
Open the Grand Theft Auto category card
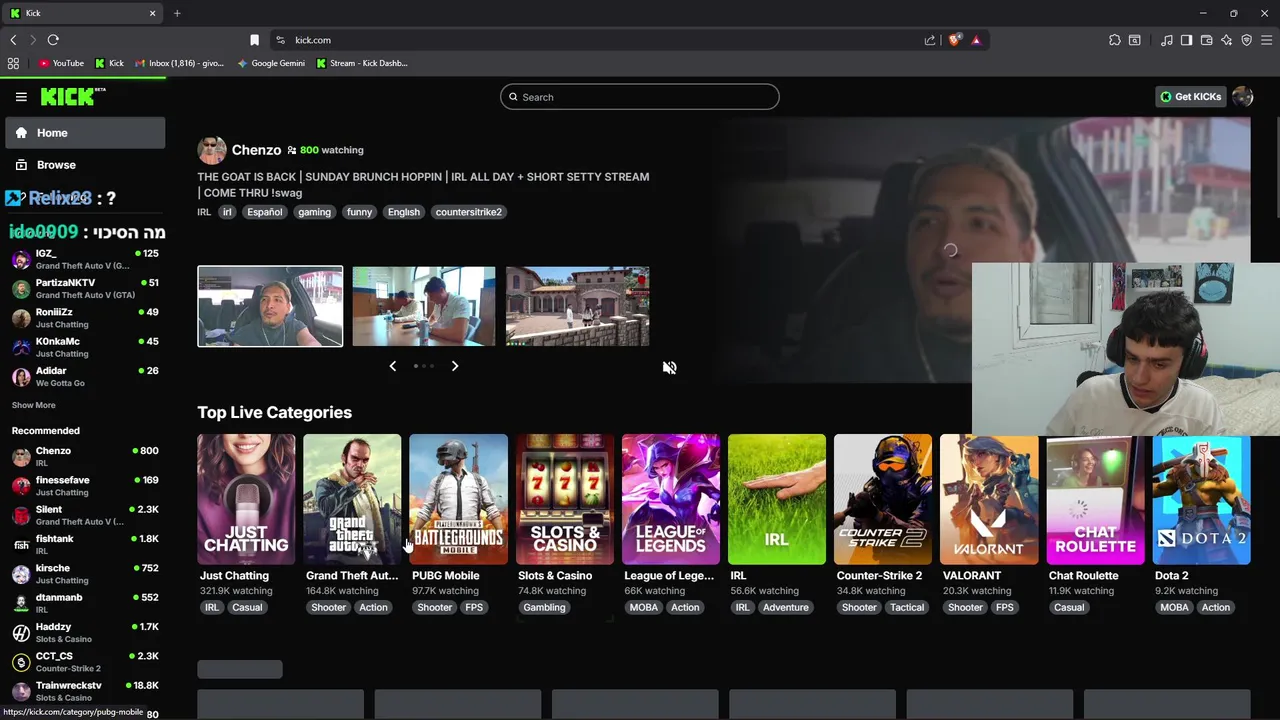click(x=352, y=499)
